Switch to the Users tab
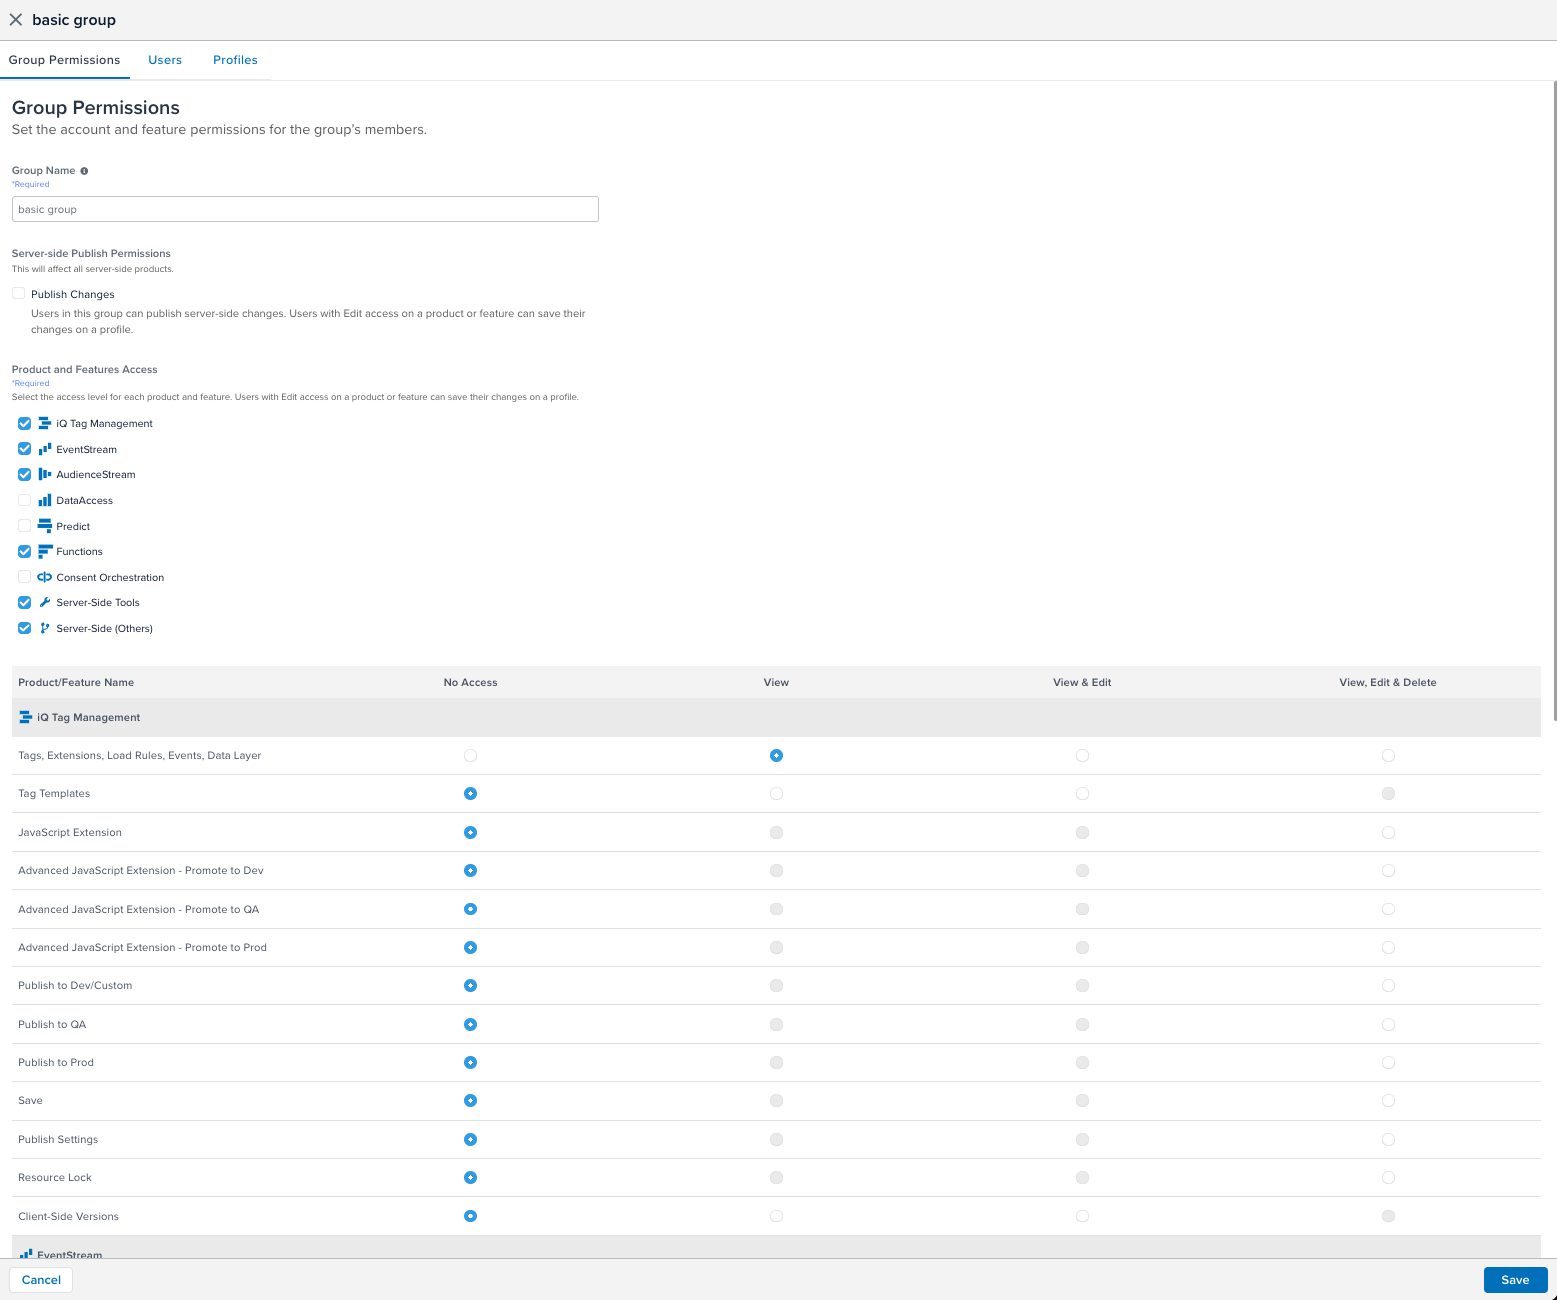 tap(165, 60)
